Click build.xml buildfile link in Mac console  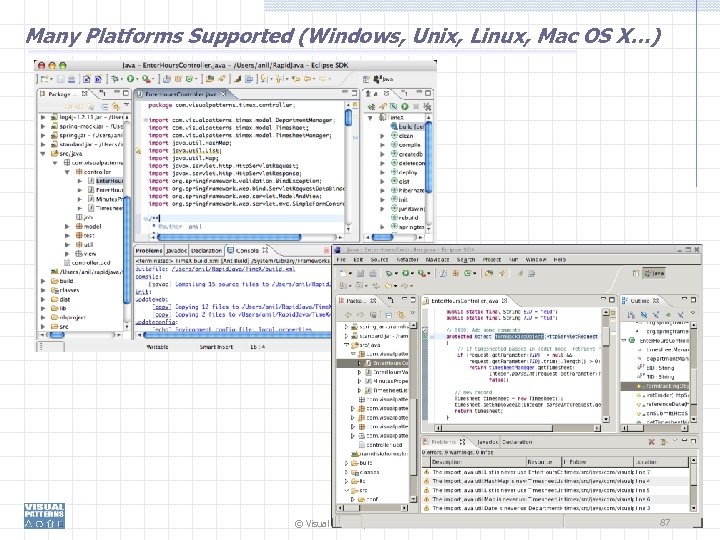click(233, 269)
